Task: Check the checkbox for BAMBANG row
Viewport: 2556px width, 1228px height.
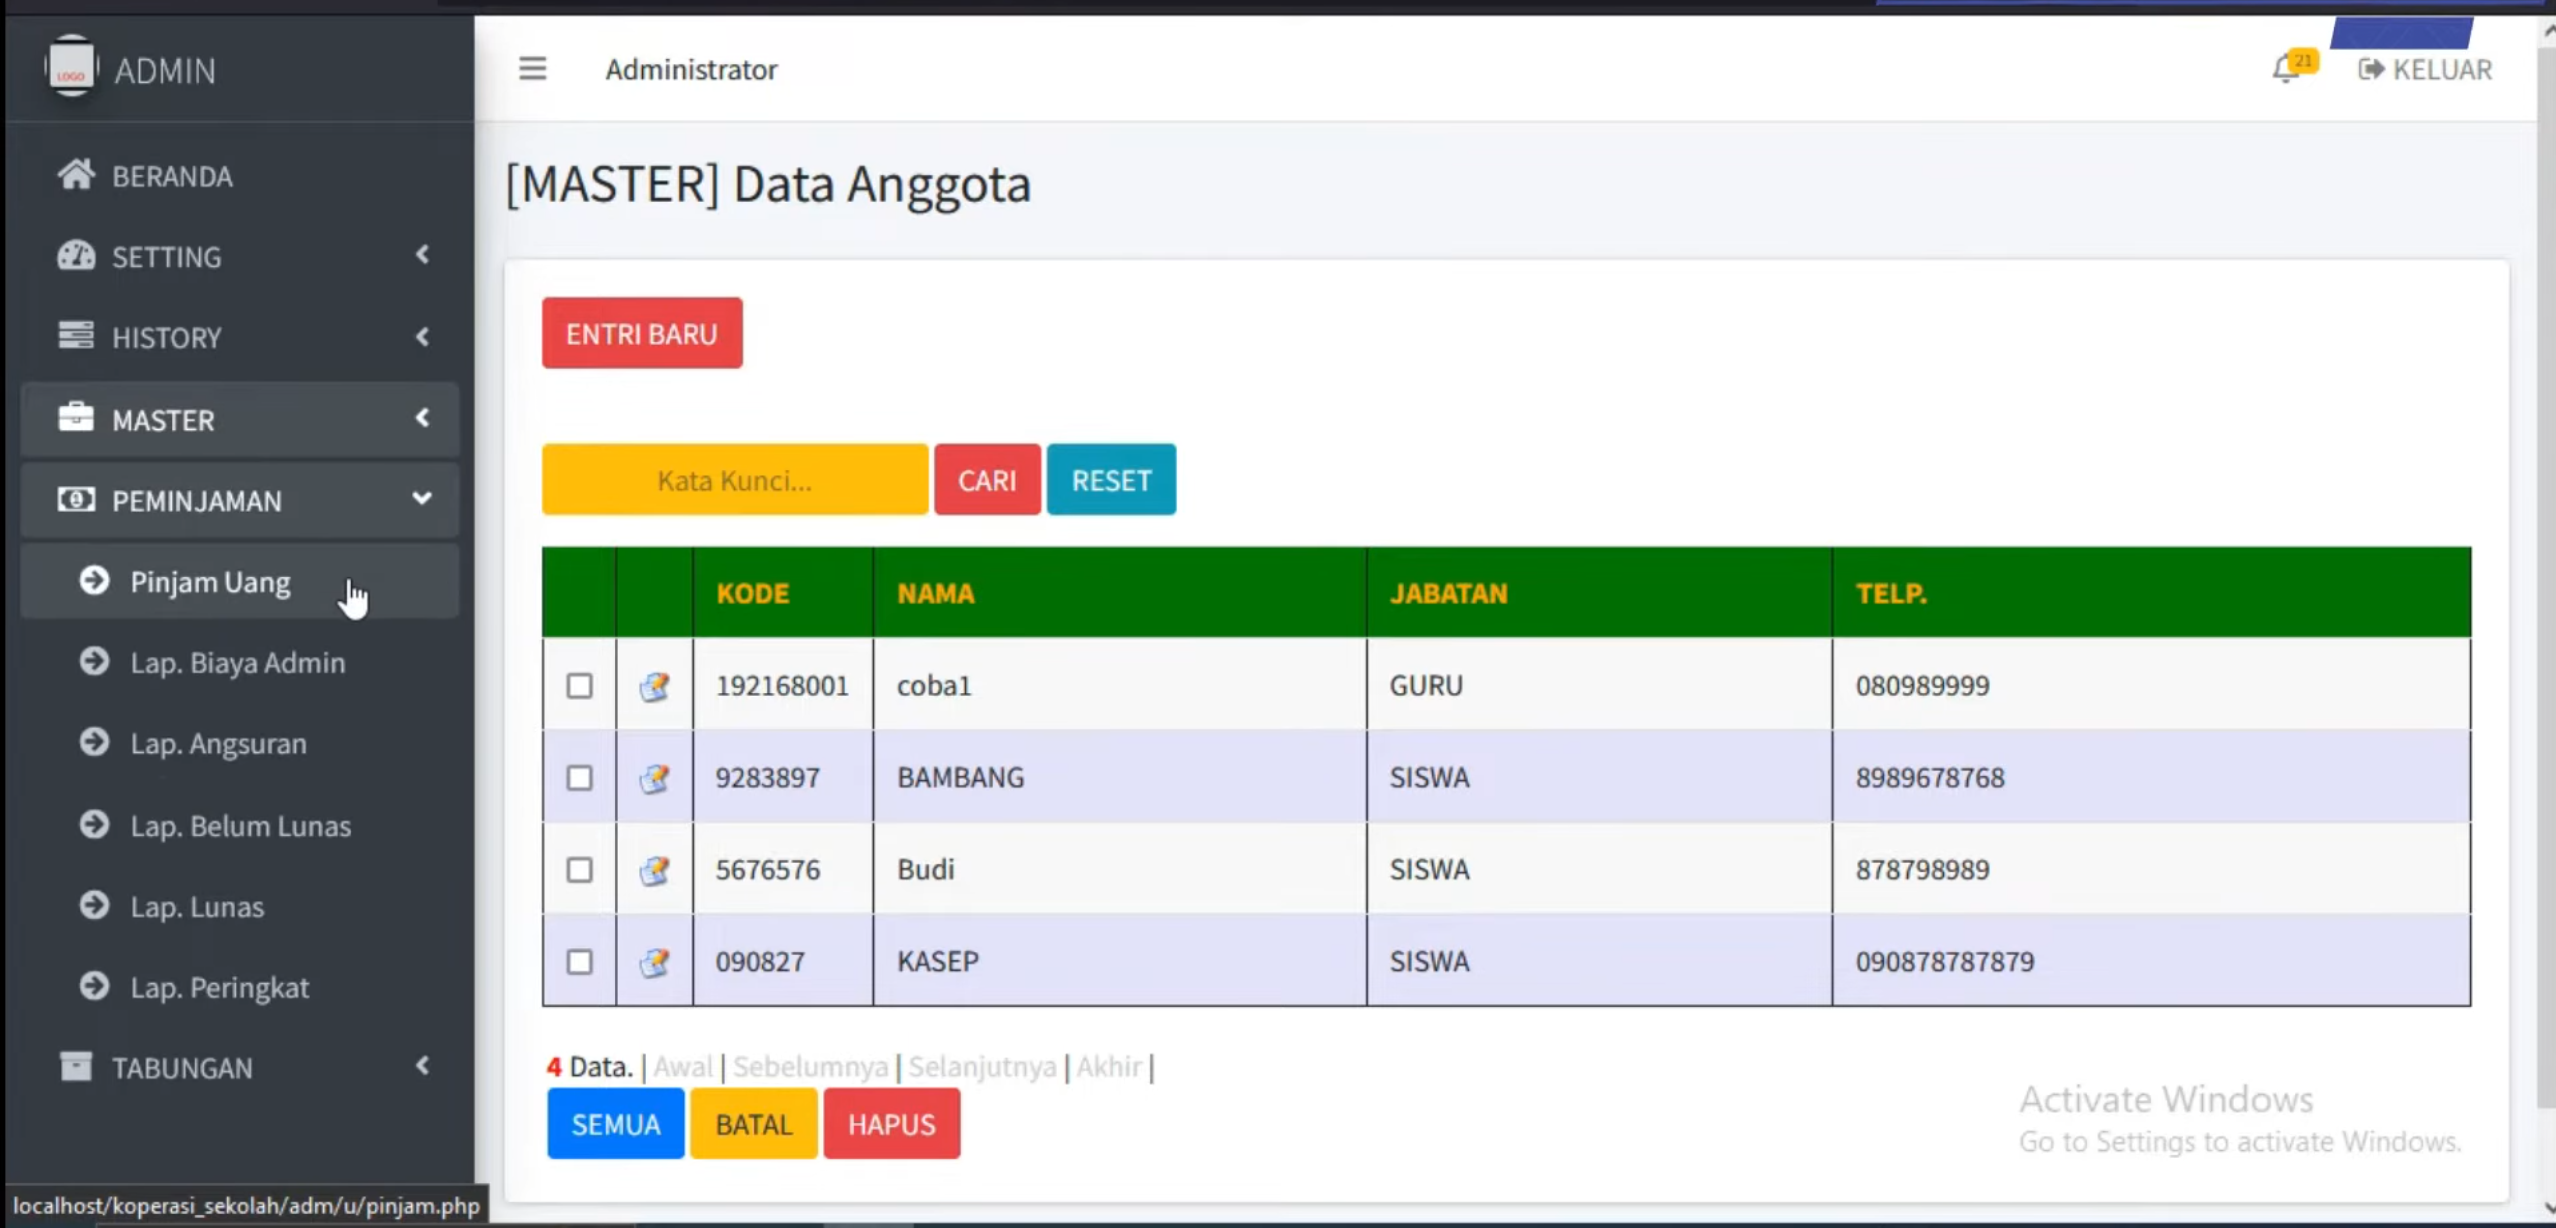Action: click(x=579, y=778)
